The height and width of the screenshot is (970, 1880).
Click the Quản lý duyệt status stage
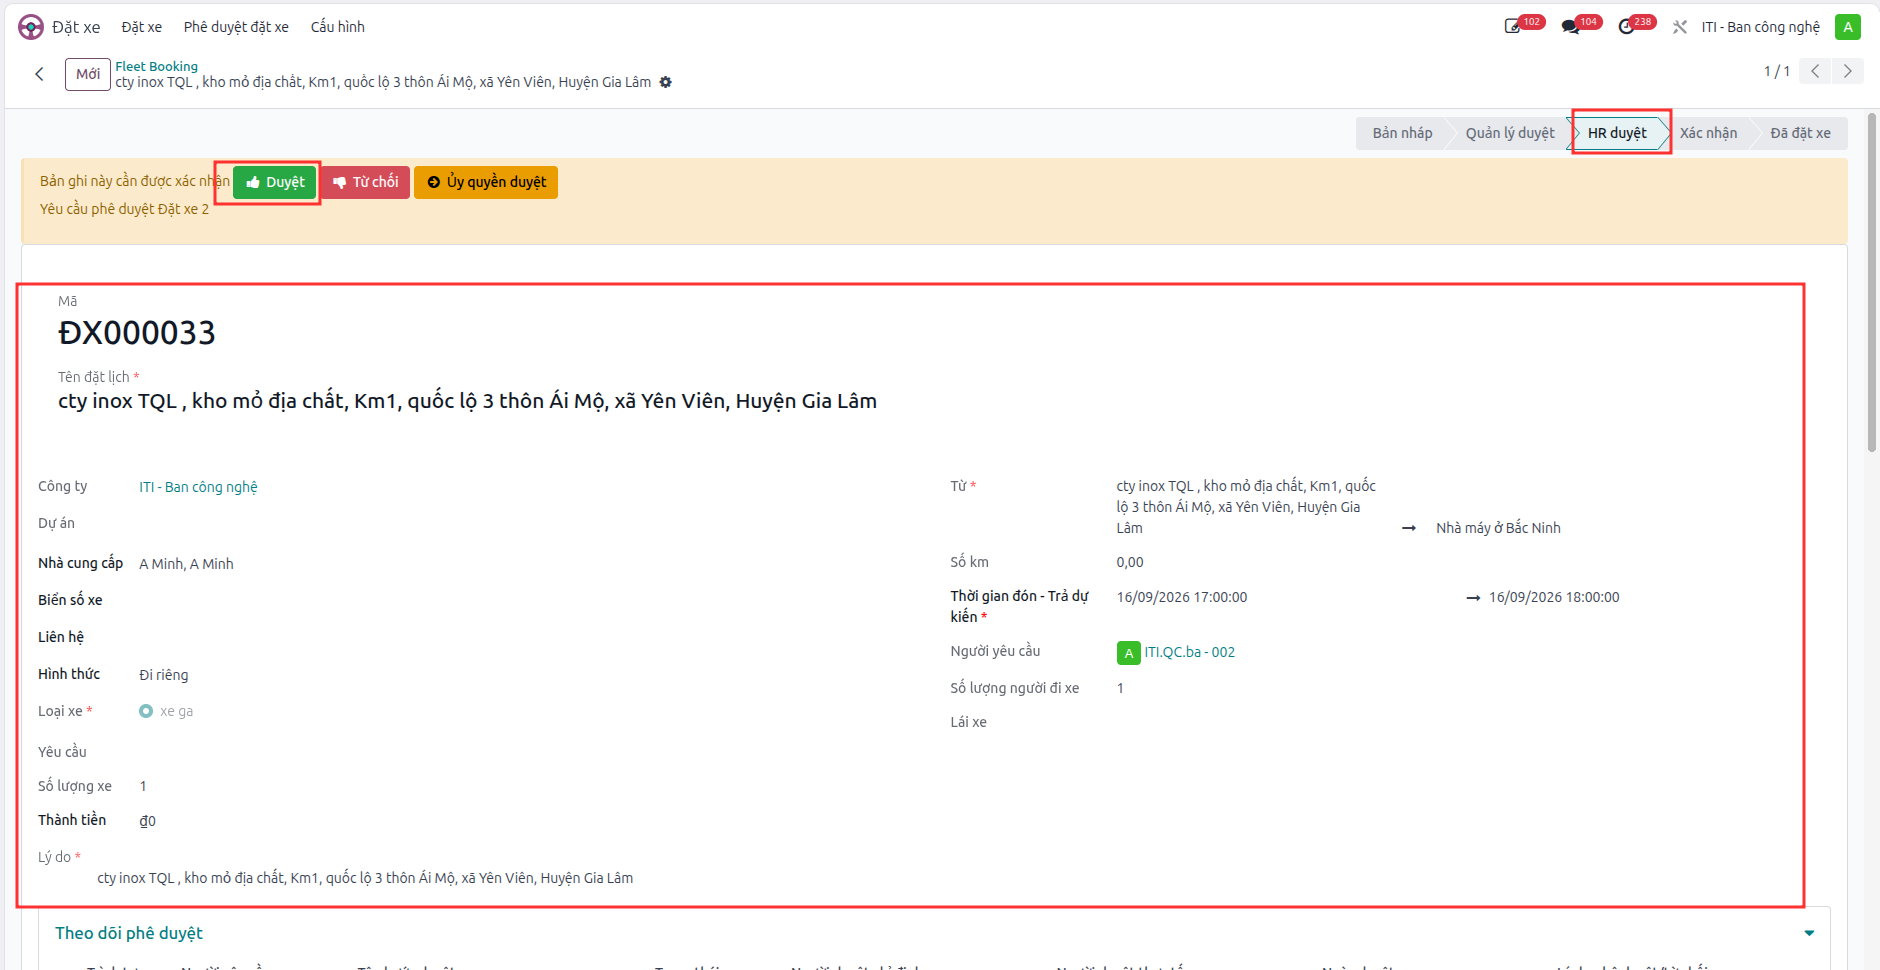point(1510,133)
